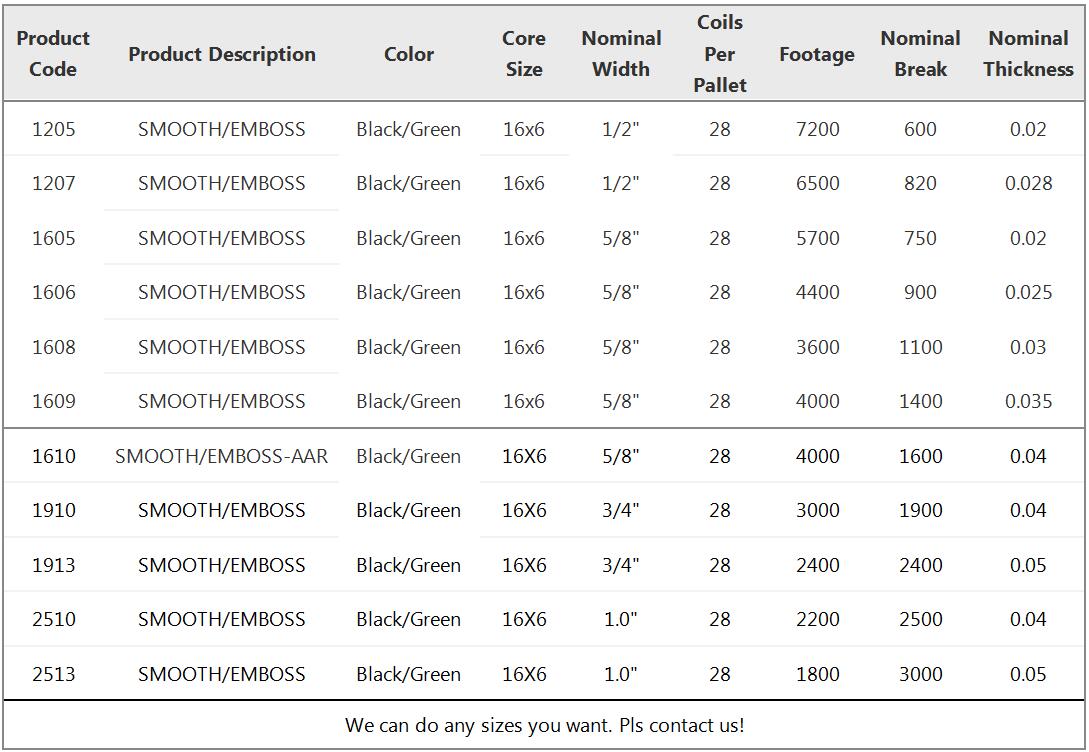Click nominal break value 1600

tap(921, 456)
